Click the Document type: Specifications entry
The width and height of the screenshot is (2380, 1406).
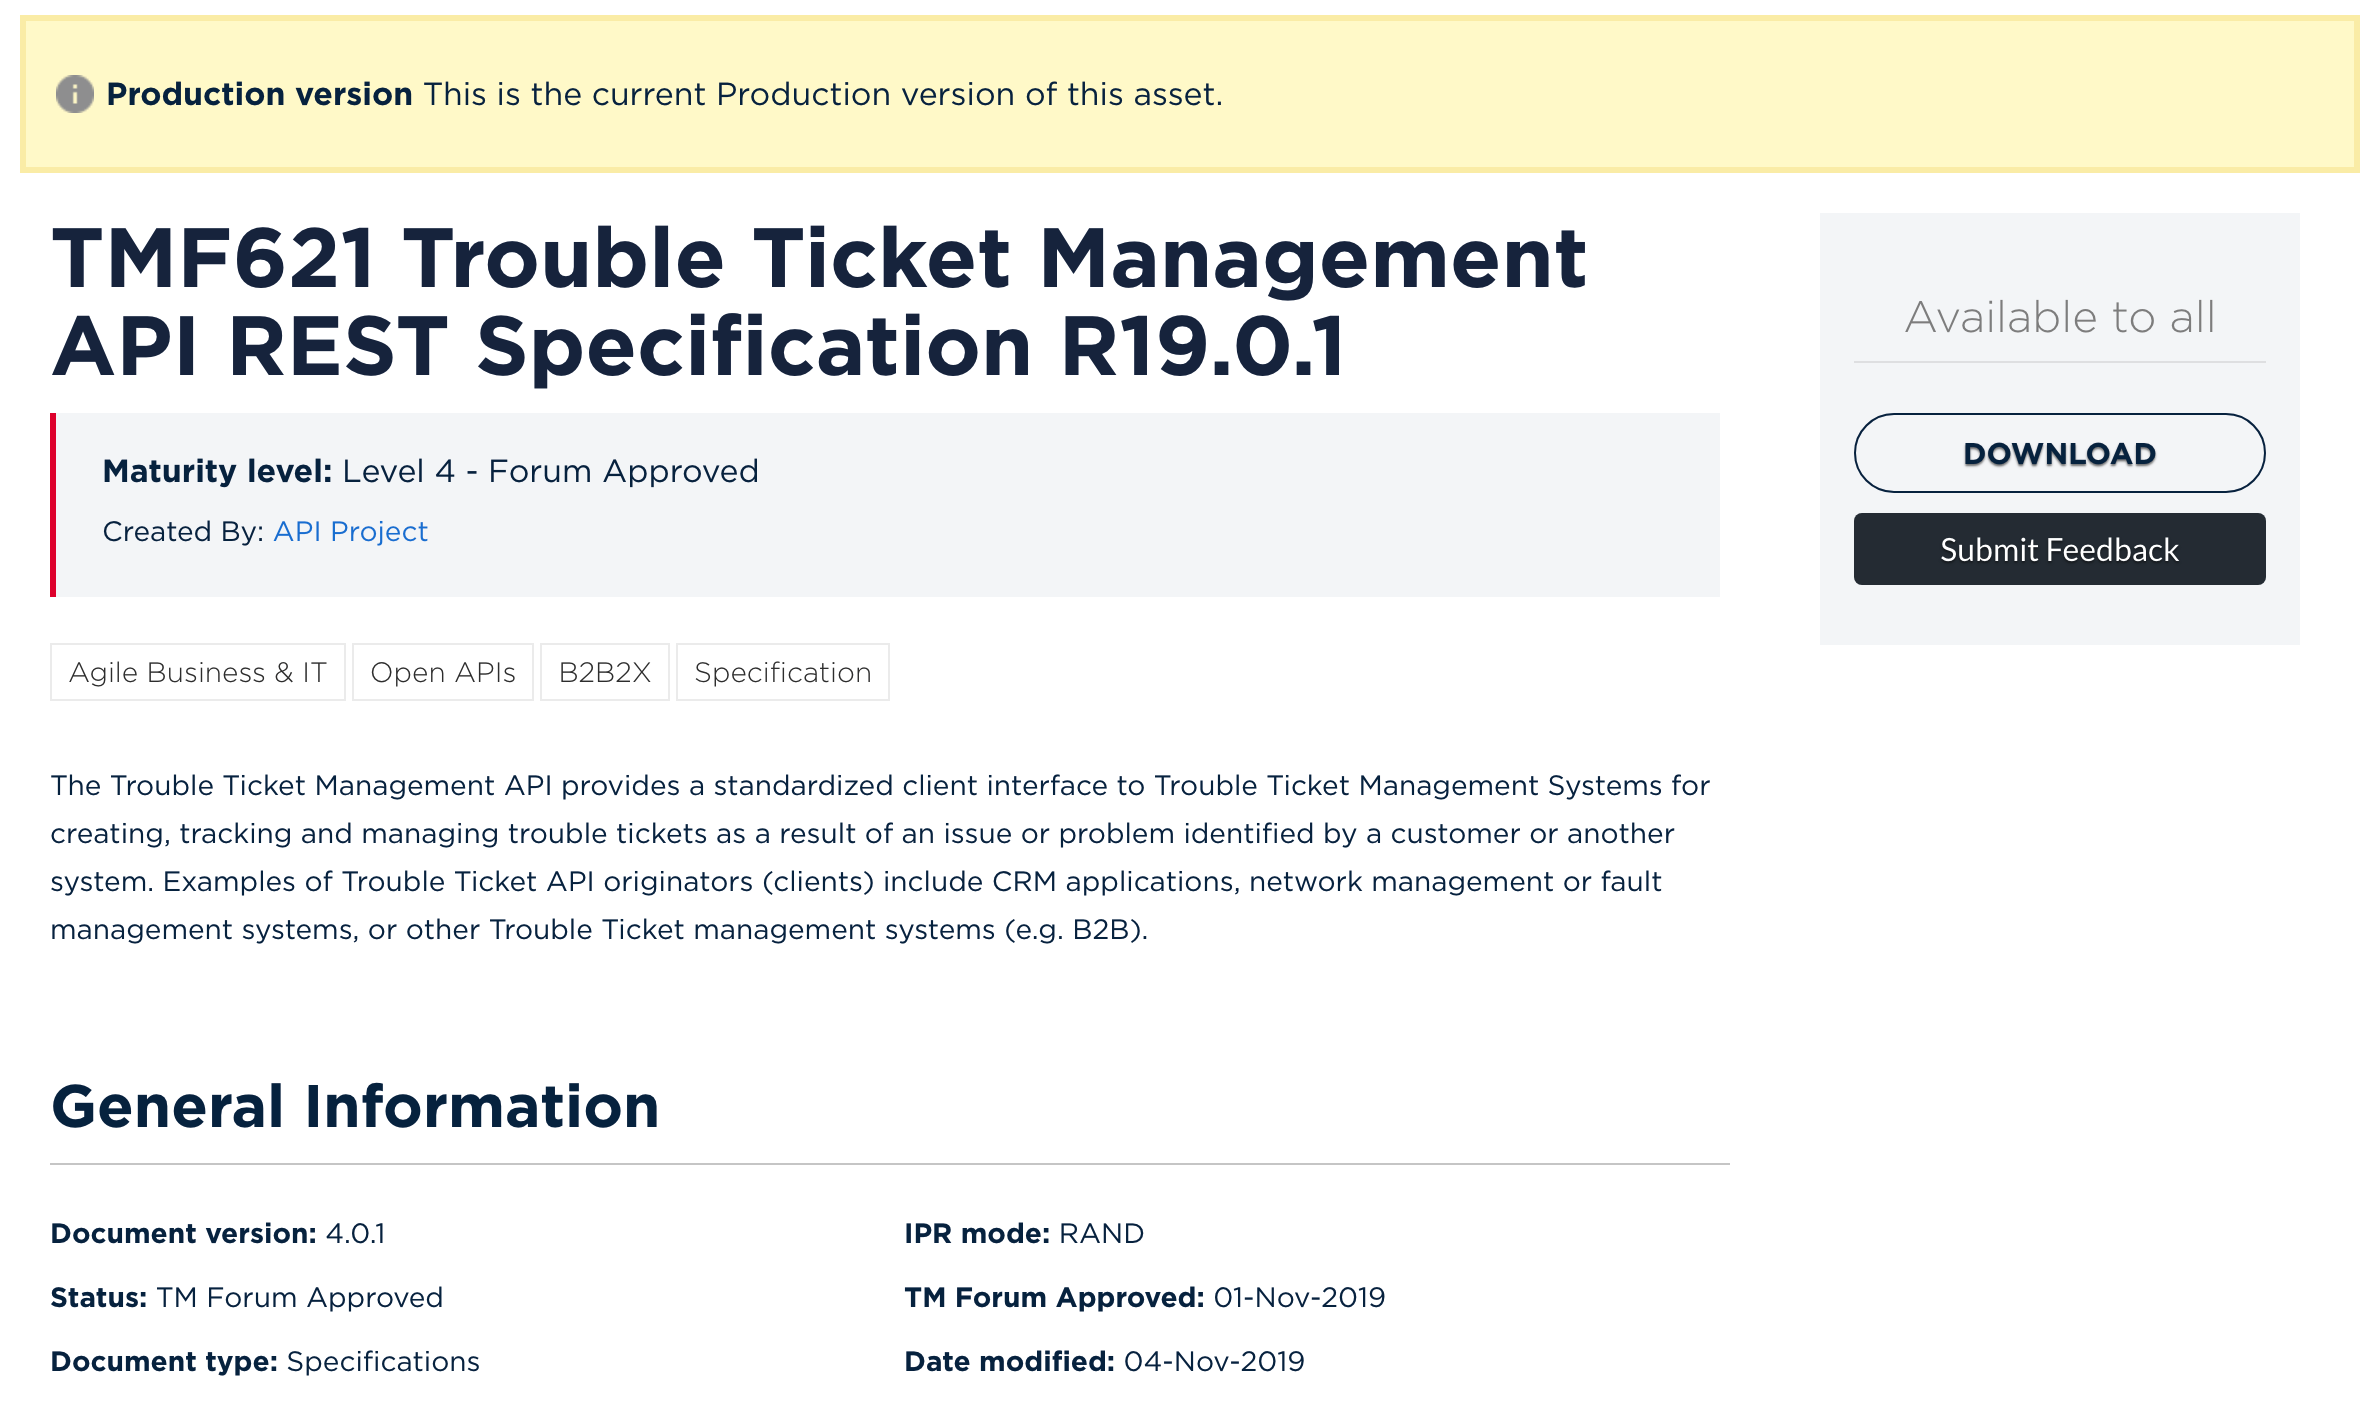[x=265, y=1361]
